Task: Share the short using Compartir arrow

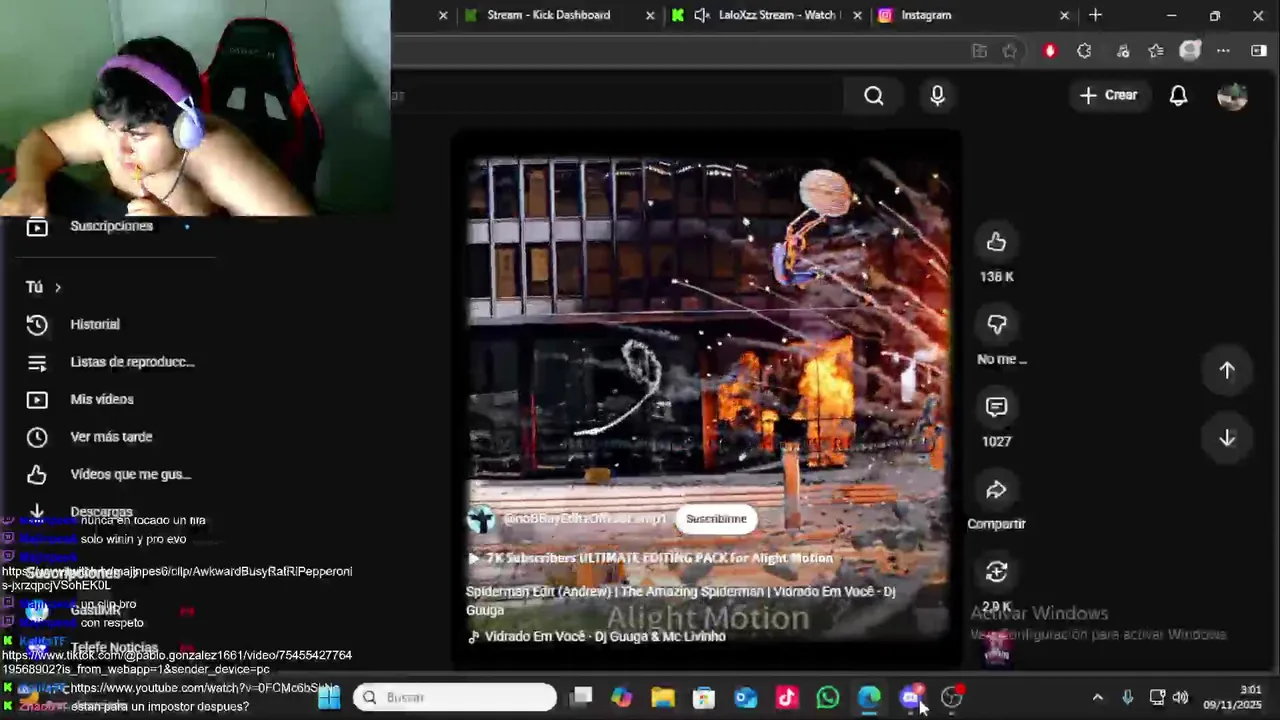Action: (996, 490)
